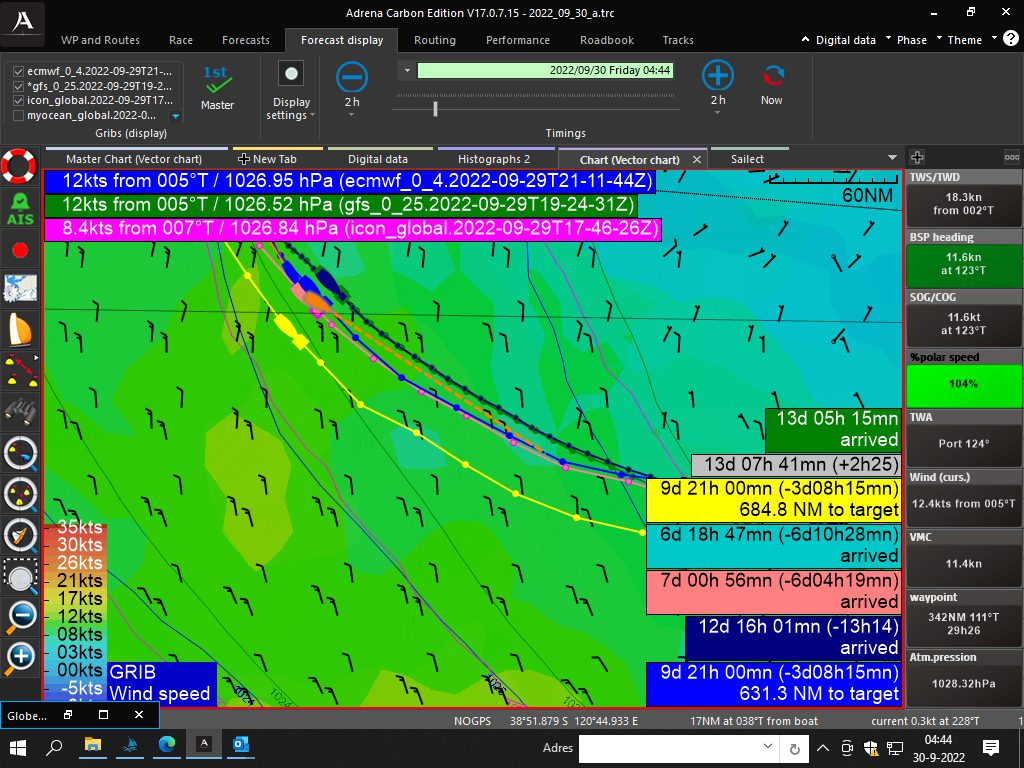This screenshot has height=768, width=1024.
Task: Click the red record track button
Action: click(19, 249)
